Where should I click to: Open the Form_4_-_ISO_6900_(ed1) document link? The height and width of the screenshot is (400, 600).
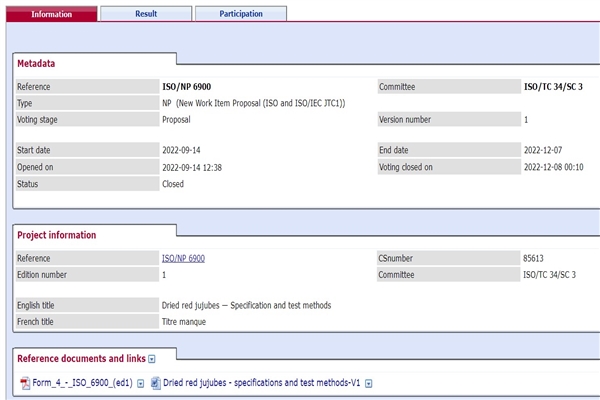[x=83, y=382]
